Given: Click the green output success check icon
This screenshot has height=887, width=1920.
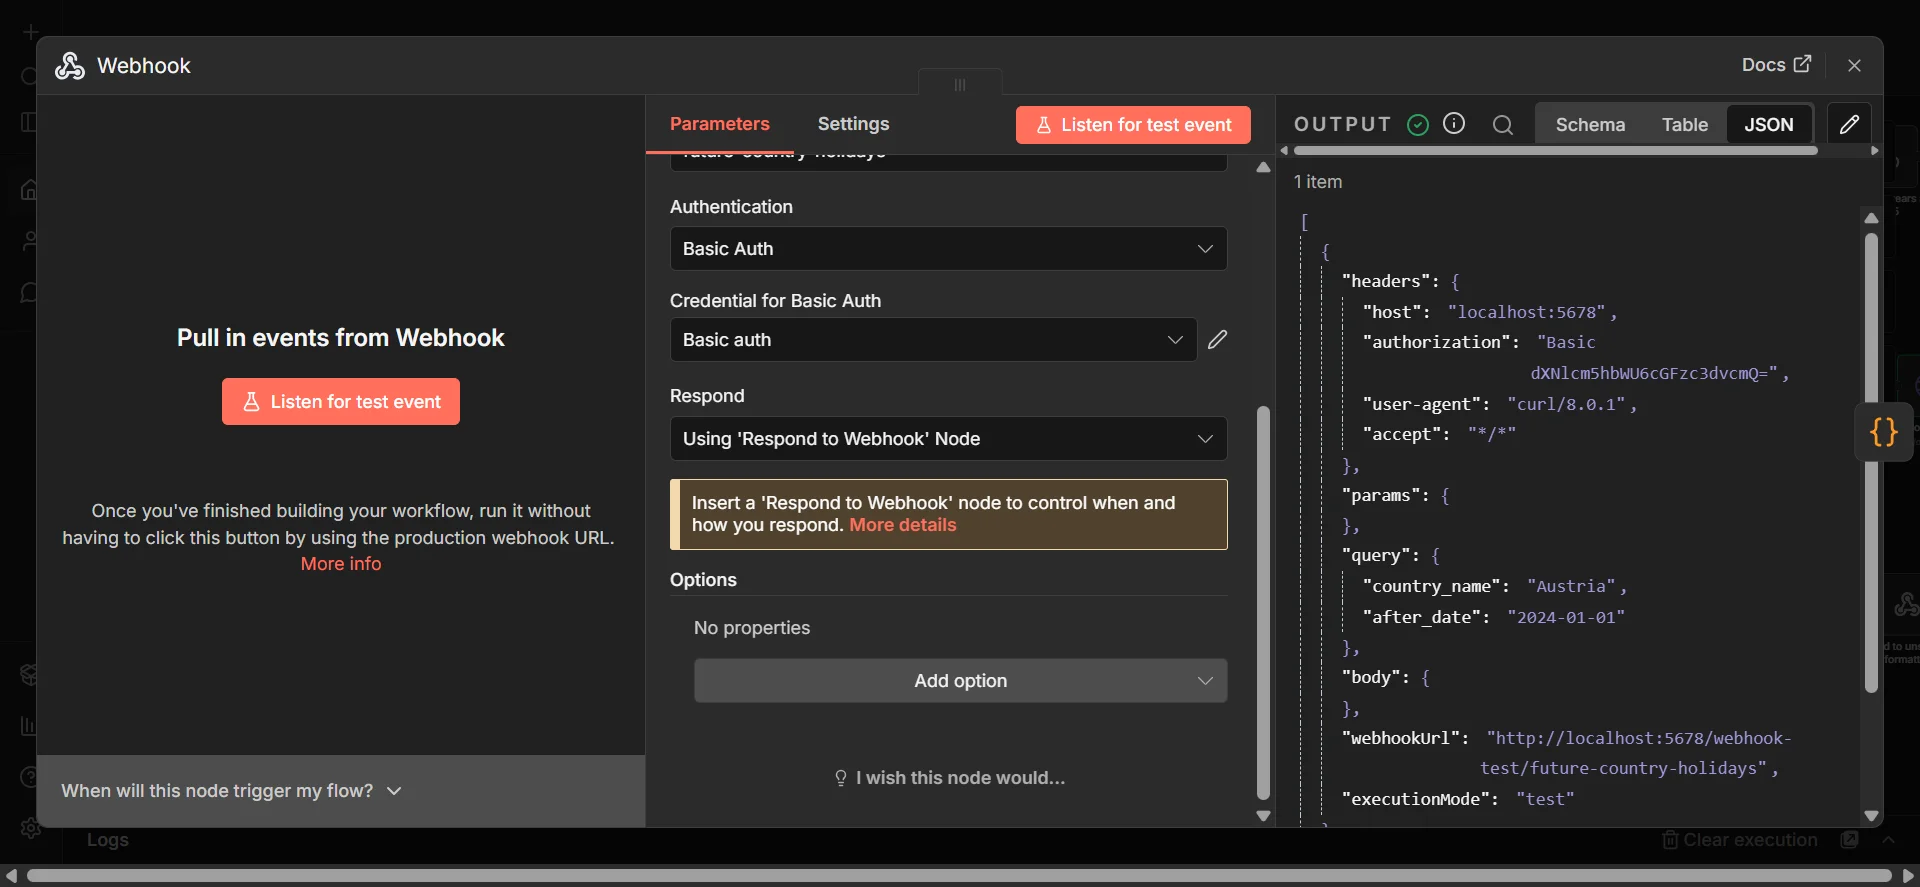Looking at the screenshot, I should [x=1418, y=124].
